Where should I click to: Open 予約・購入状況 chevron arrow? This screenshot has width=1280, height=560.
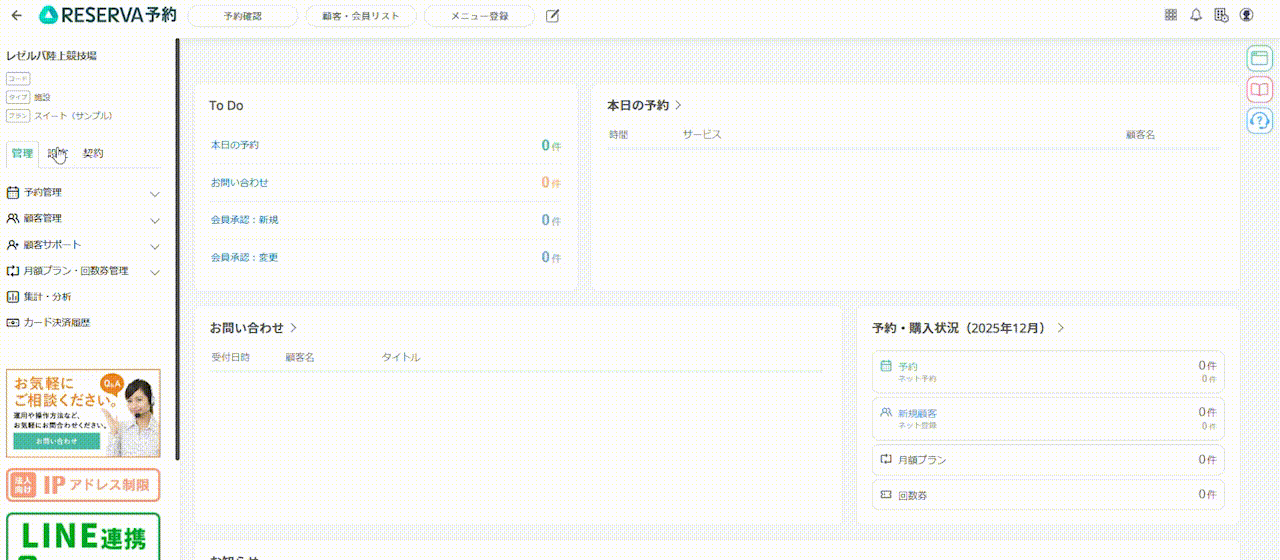pos(1061,328)
